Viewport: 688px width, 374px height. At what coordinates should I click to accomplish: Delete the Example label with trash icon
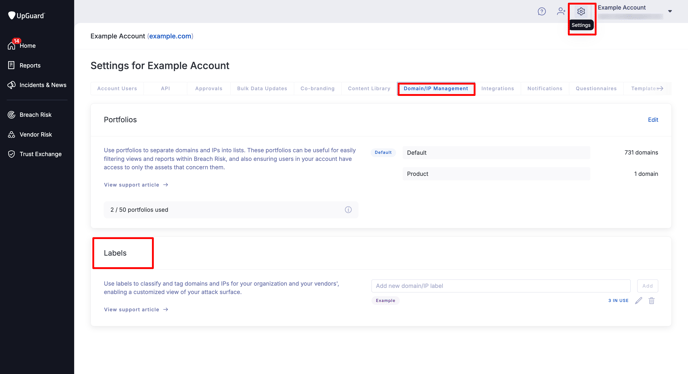pyautogui.click(x=652, y=301)
